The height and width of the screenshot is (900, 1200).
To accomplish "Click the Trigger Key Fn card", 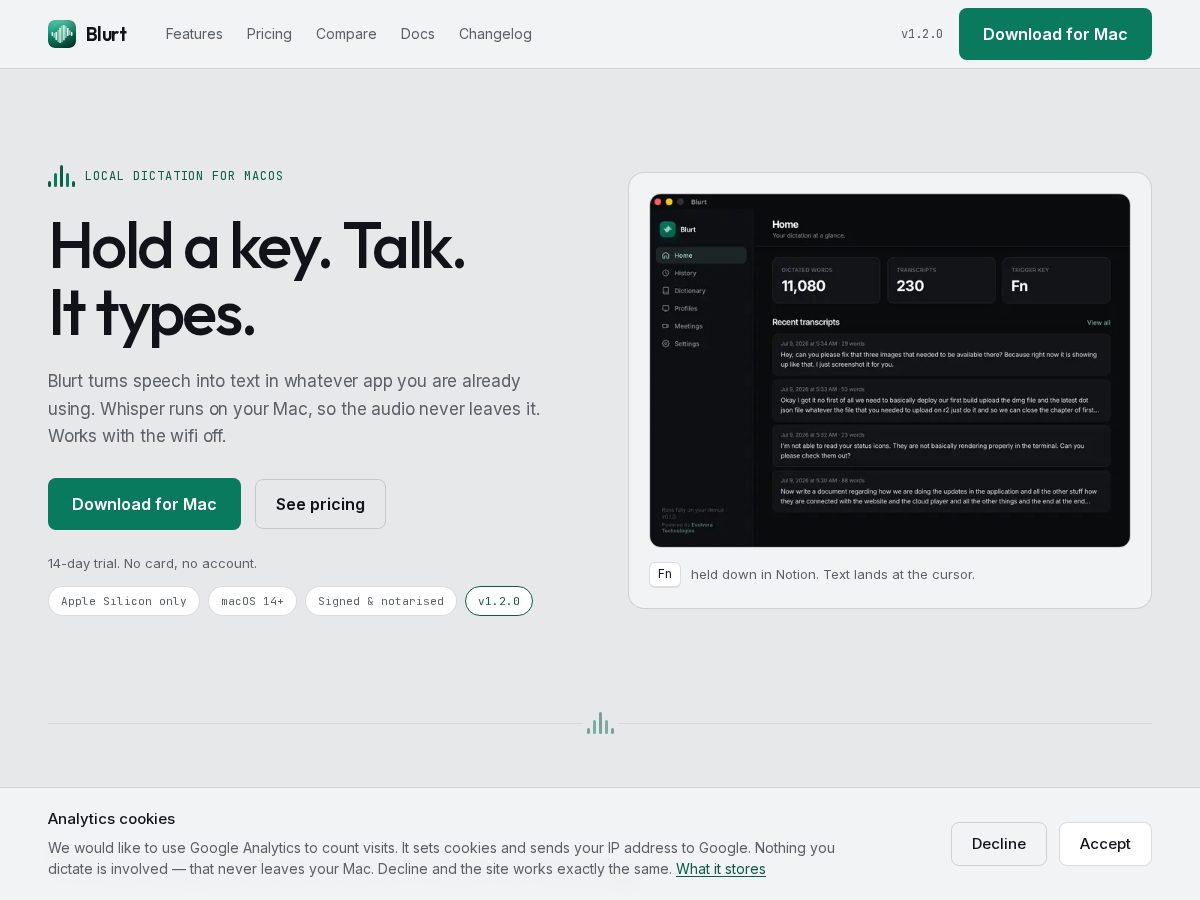I will click(1056, 280).
